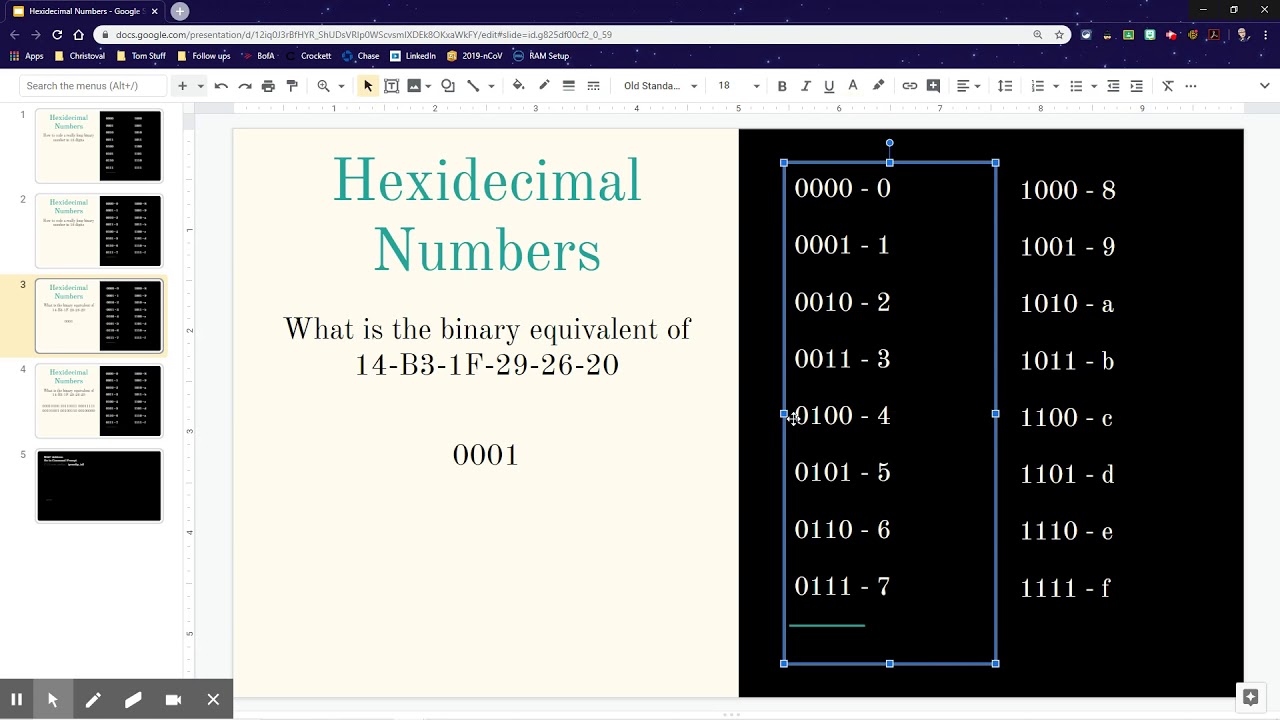Bookmark this page with the star

(1059, 34)
